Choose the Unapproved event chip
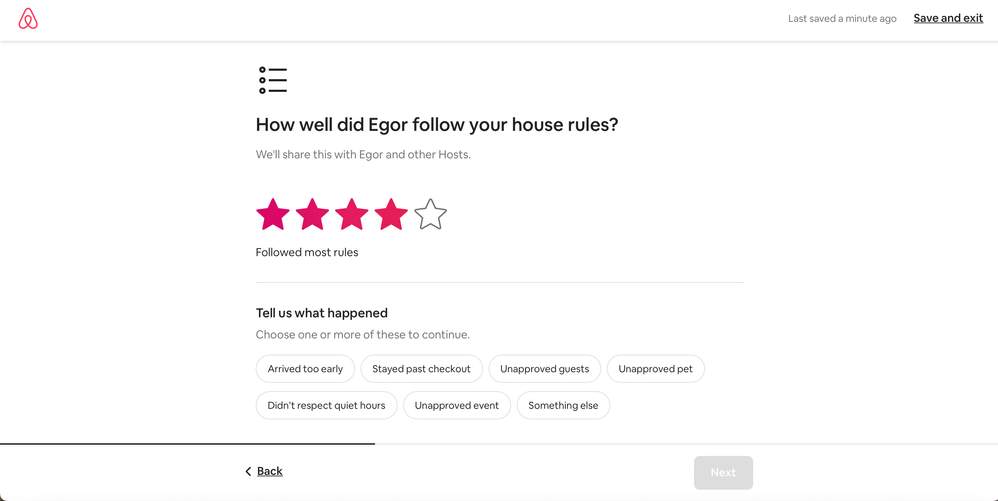 (x=457, y=405)
